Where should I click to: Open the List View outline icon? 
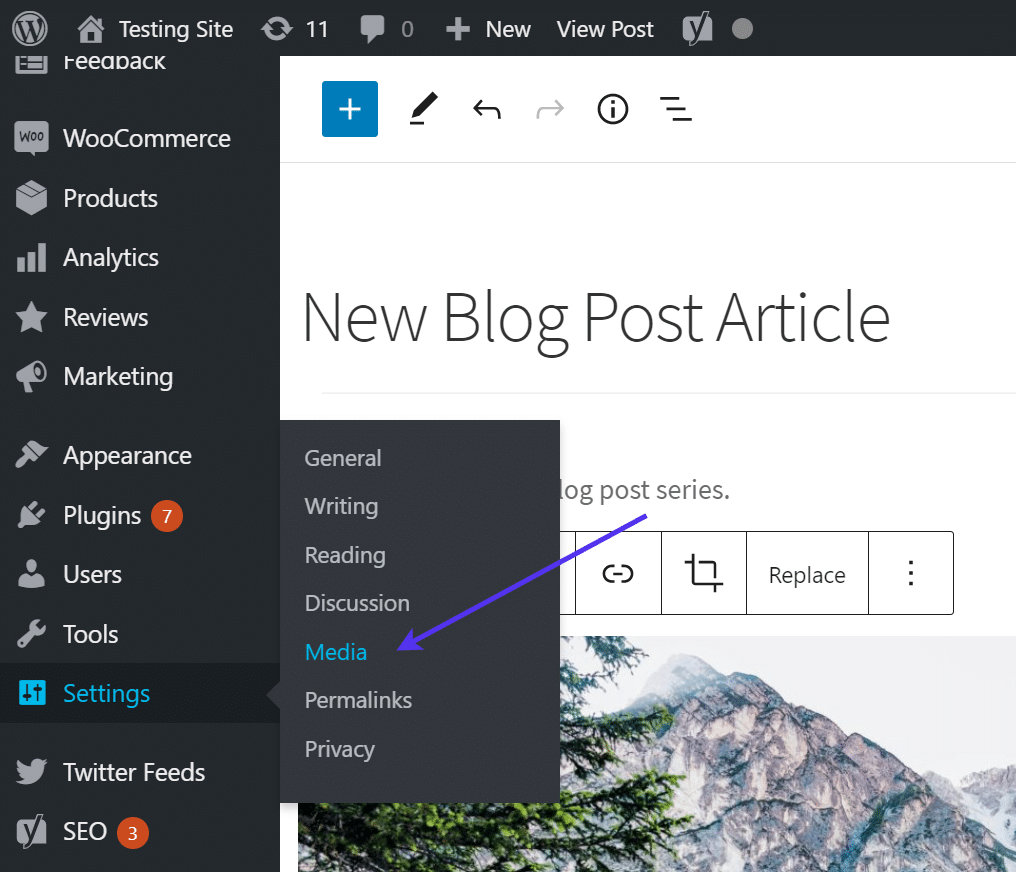(676, 109)
